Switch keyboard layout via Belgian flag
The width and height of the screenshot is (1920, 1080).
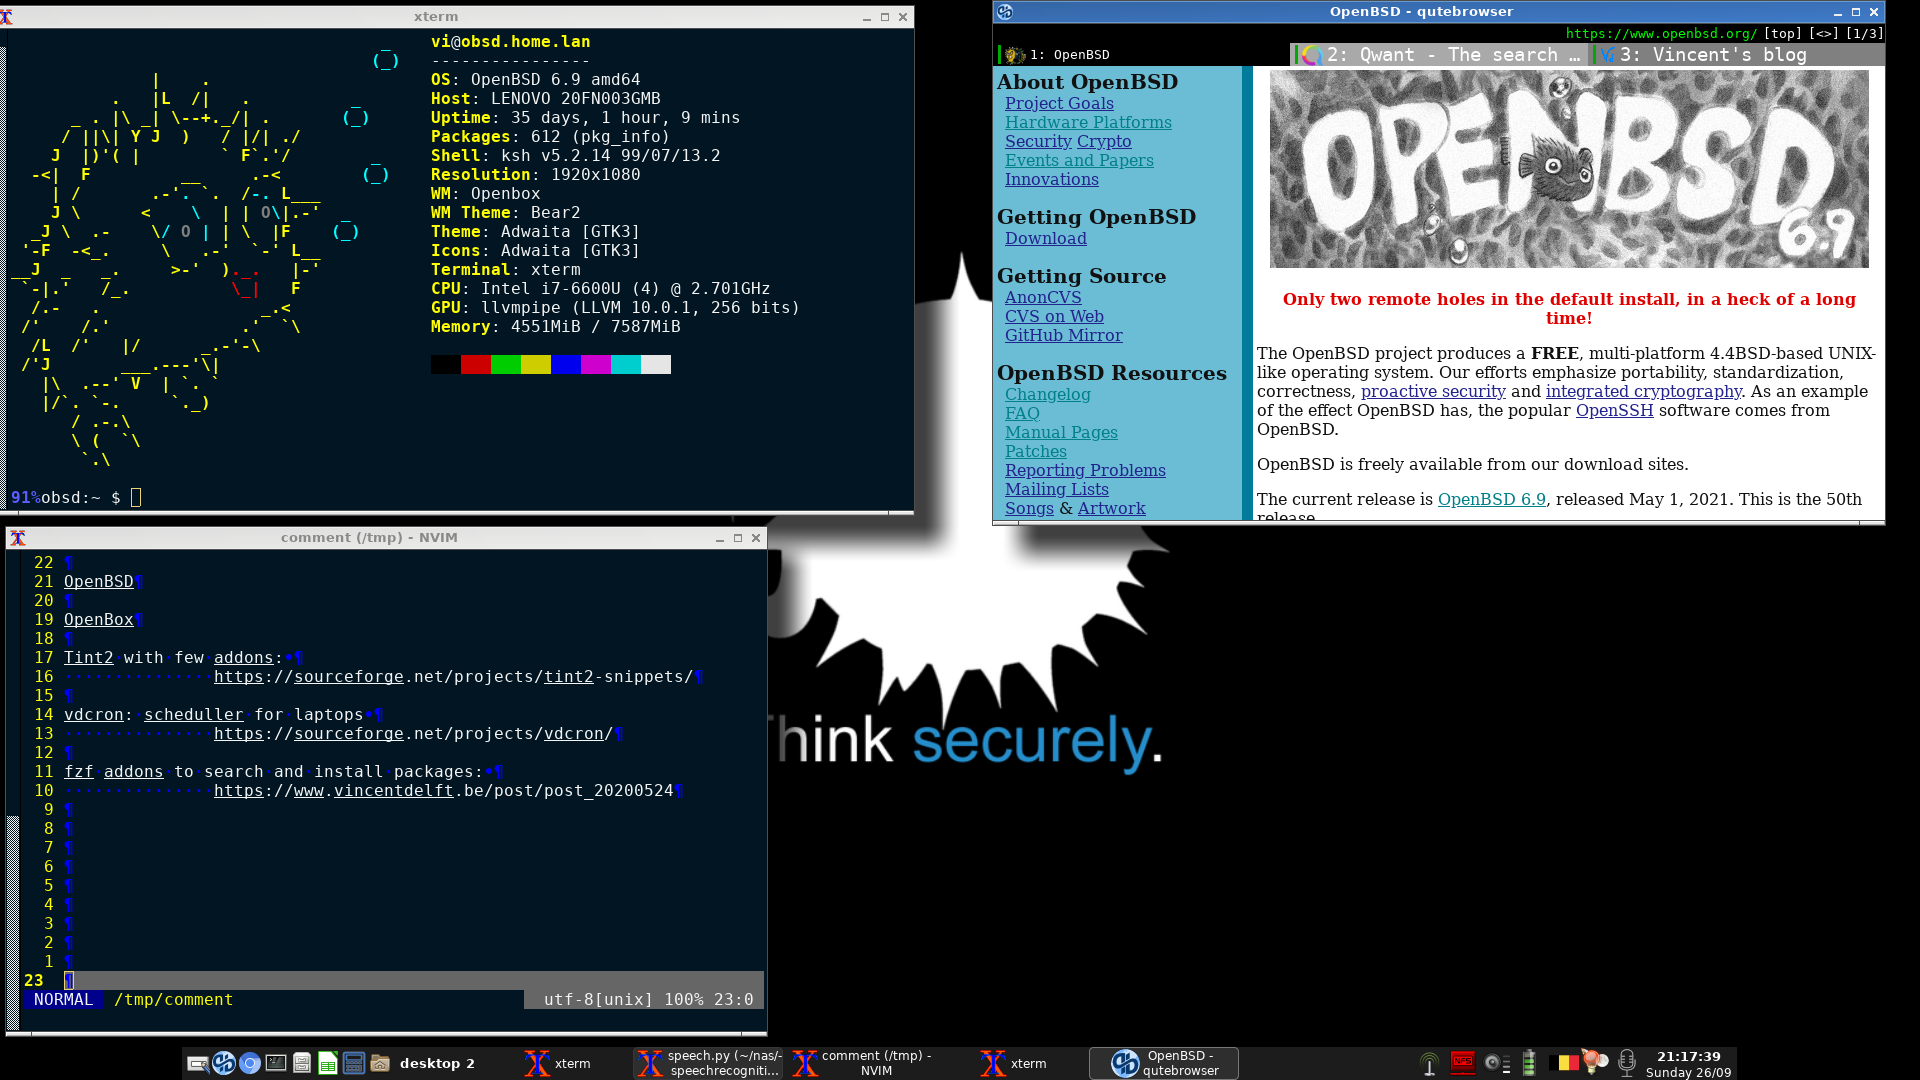1564,1063
